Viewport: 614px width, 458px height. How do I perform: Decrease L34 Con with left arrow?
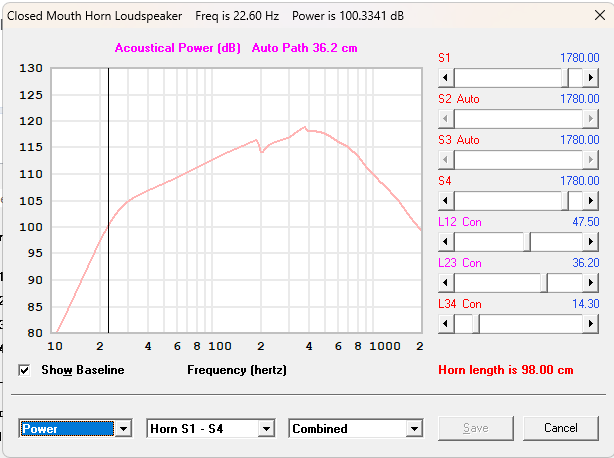[446, 324]
